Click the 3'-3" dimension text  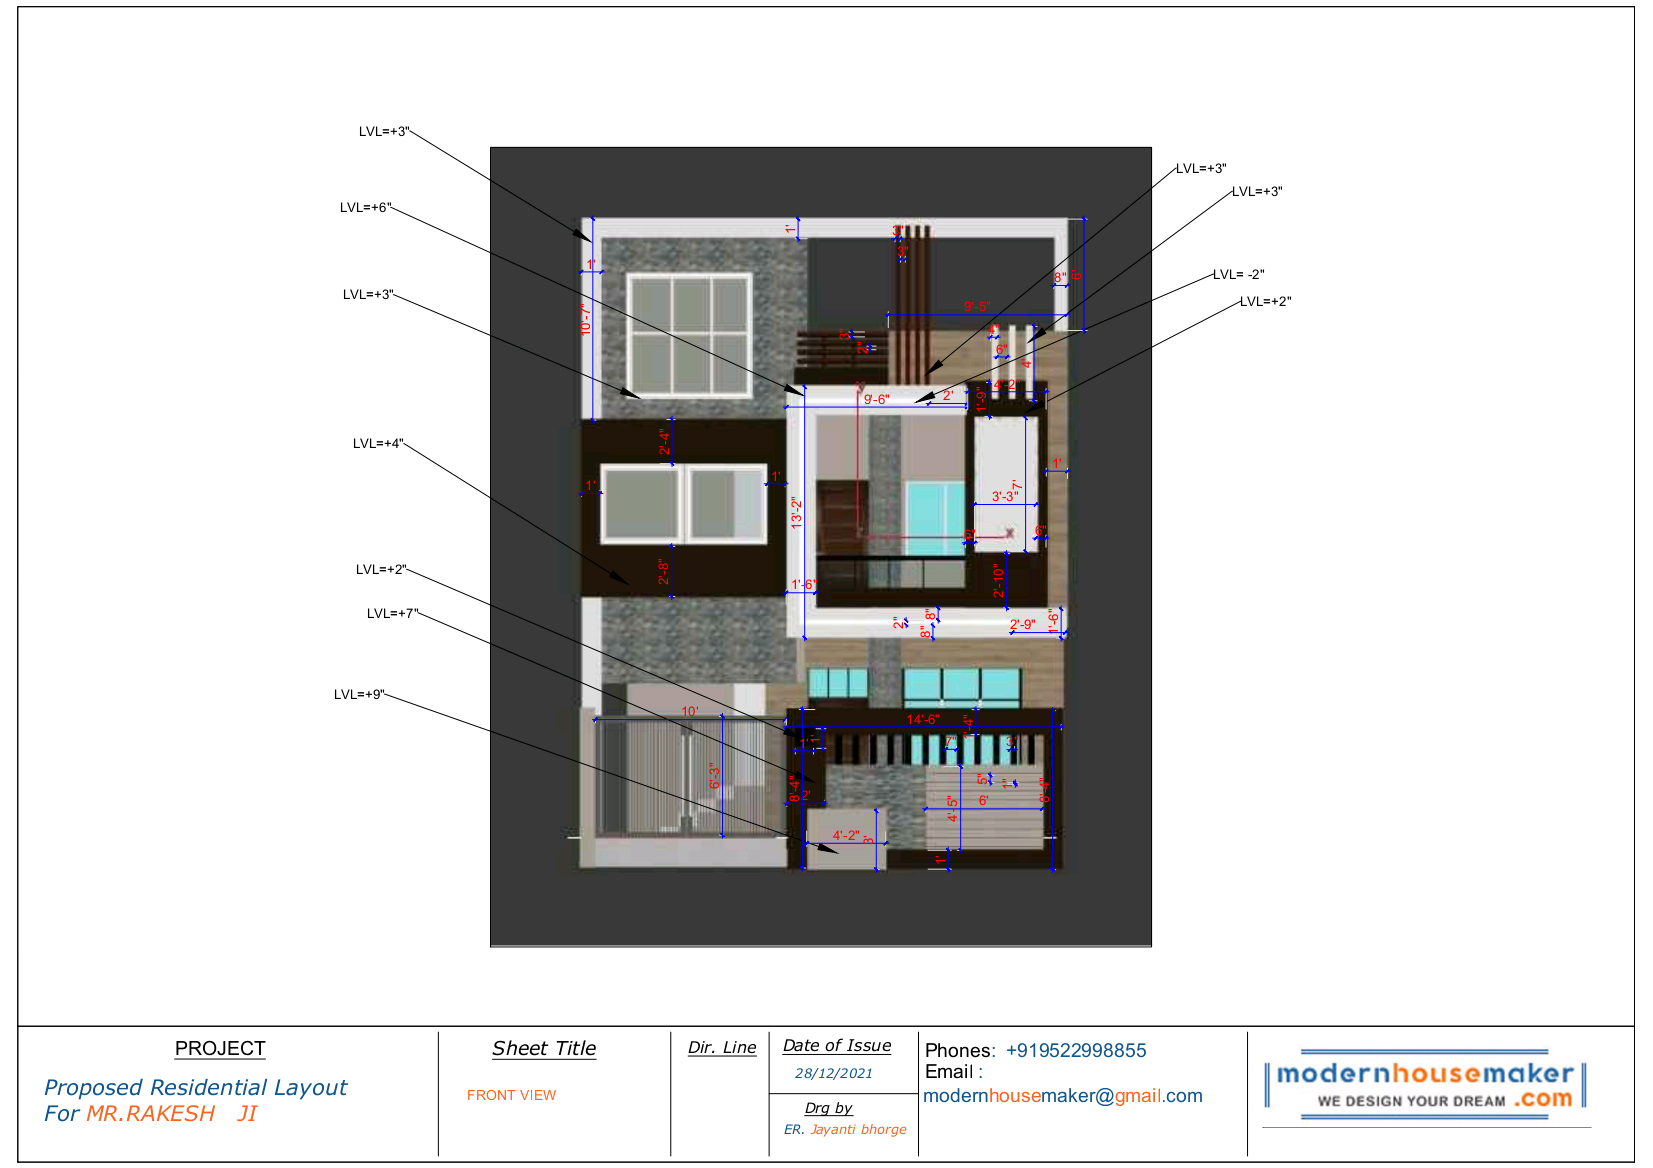1004,496
